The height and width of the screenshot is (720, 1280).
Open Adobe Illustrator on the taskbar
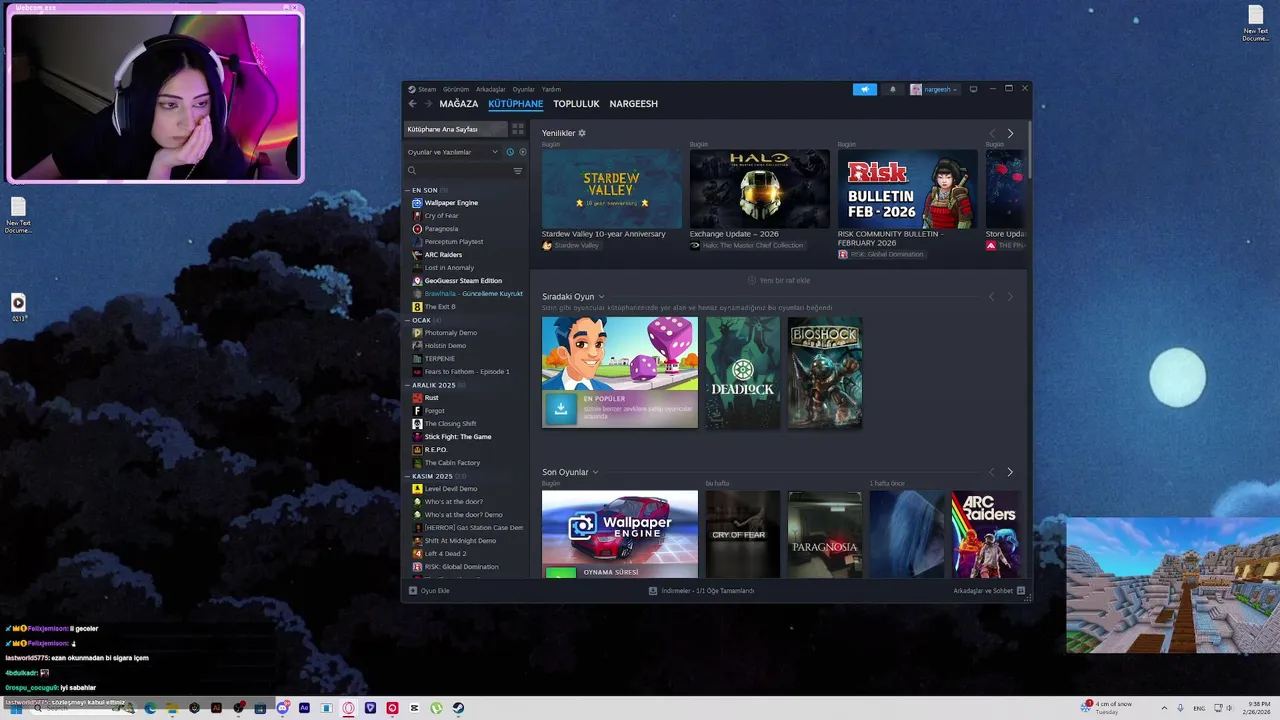point(217,708)
